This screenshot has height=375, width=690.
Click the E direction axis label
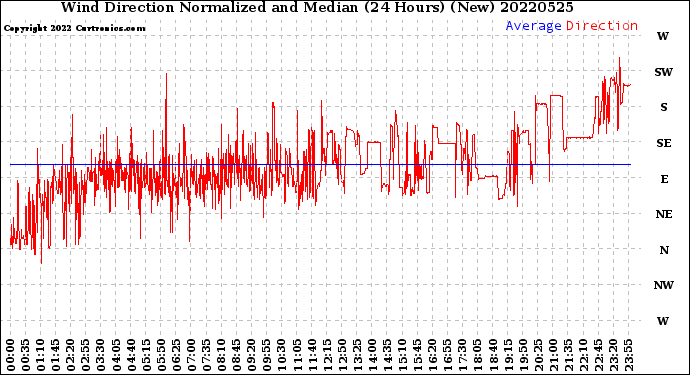tap(664, 179)
